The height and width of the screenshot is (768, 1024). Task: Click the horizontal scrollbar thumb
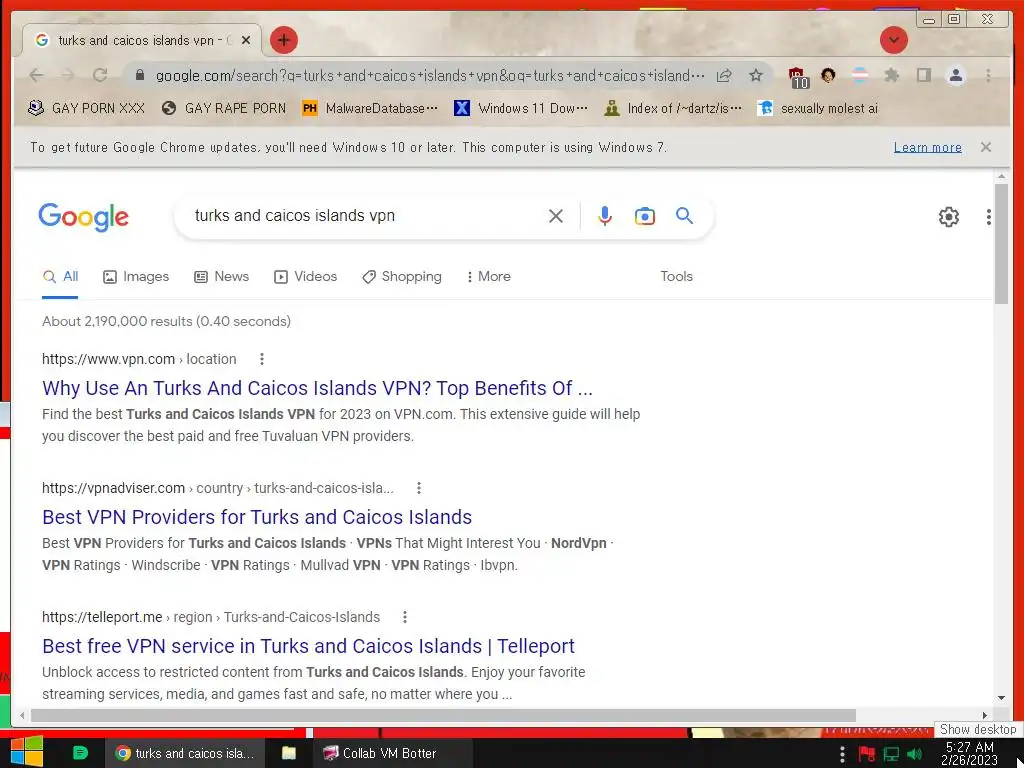pos(443,715)
